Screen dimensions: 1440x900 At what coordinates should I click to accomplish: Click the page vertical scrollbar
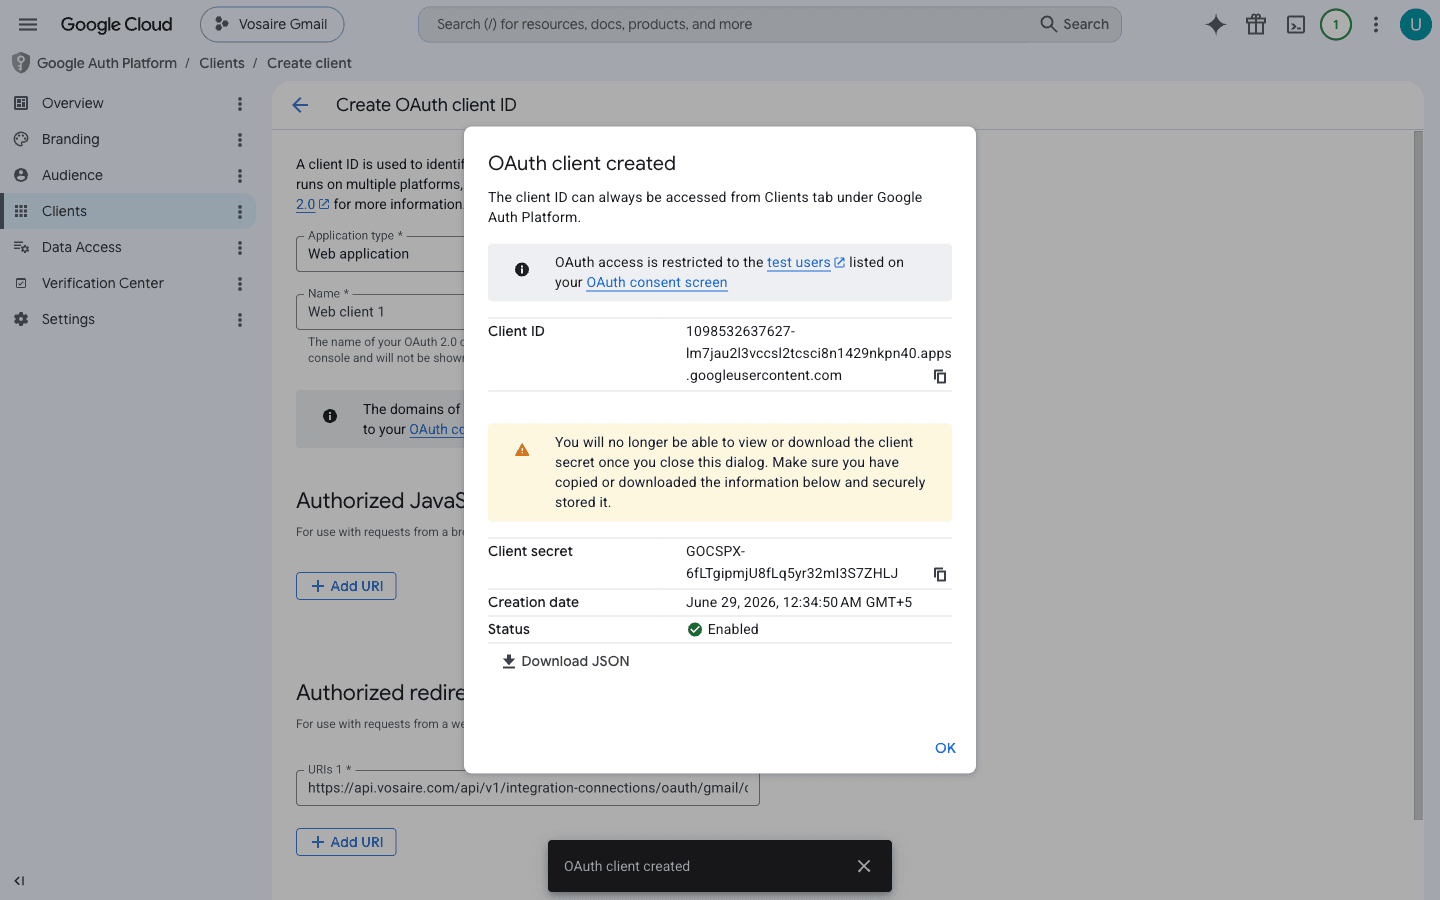click(x=1418, y=476)
